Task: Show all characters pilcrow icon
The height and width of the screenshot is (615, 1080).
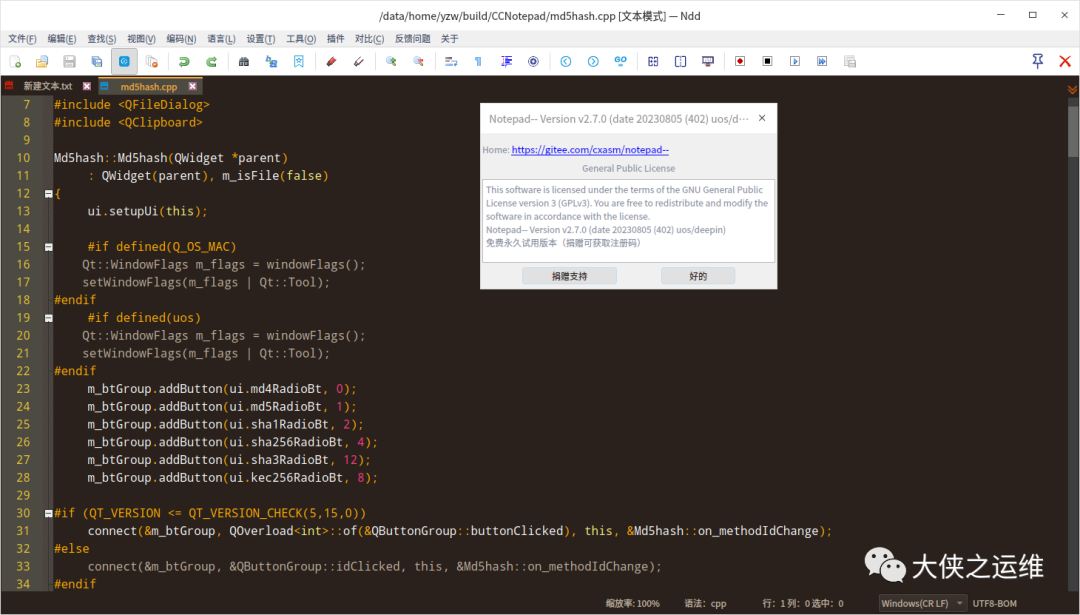Action: (x=478, y=61)
